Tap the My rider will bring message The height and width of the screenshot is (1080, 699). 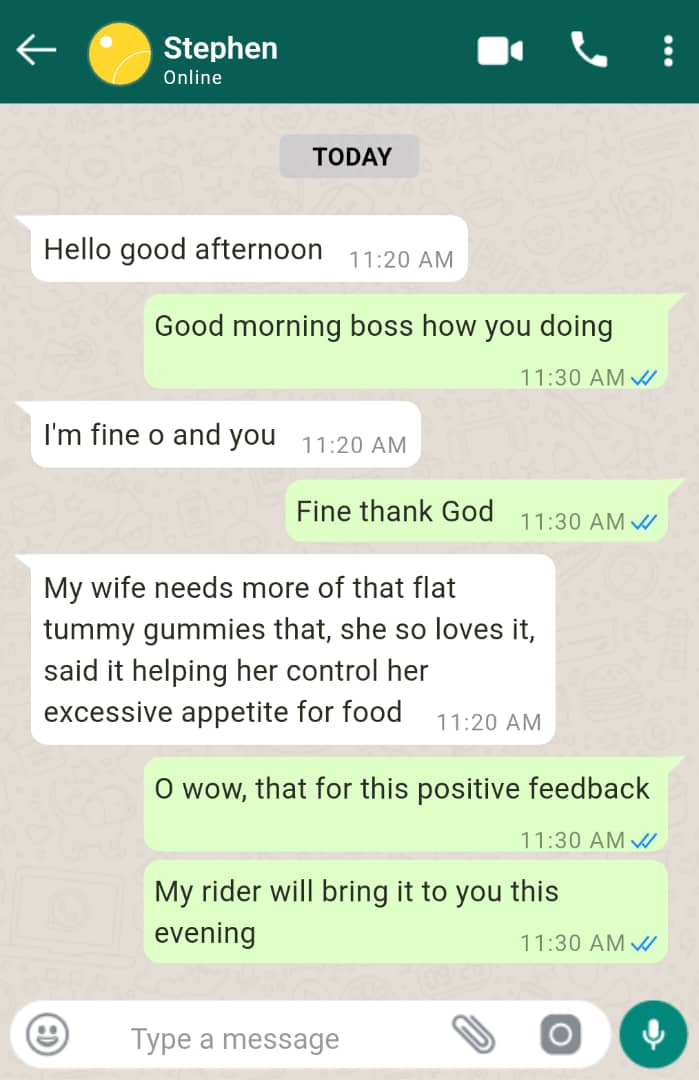(x=405, y=911)
